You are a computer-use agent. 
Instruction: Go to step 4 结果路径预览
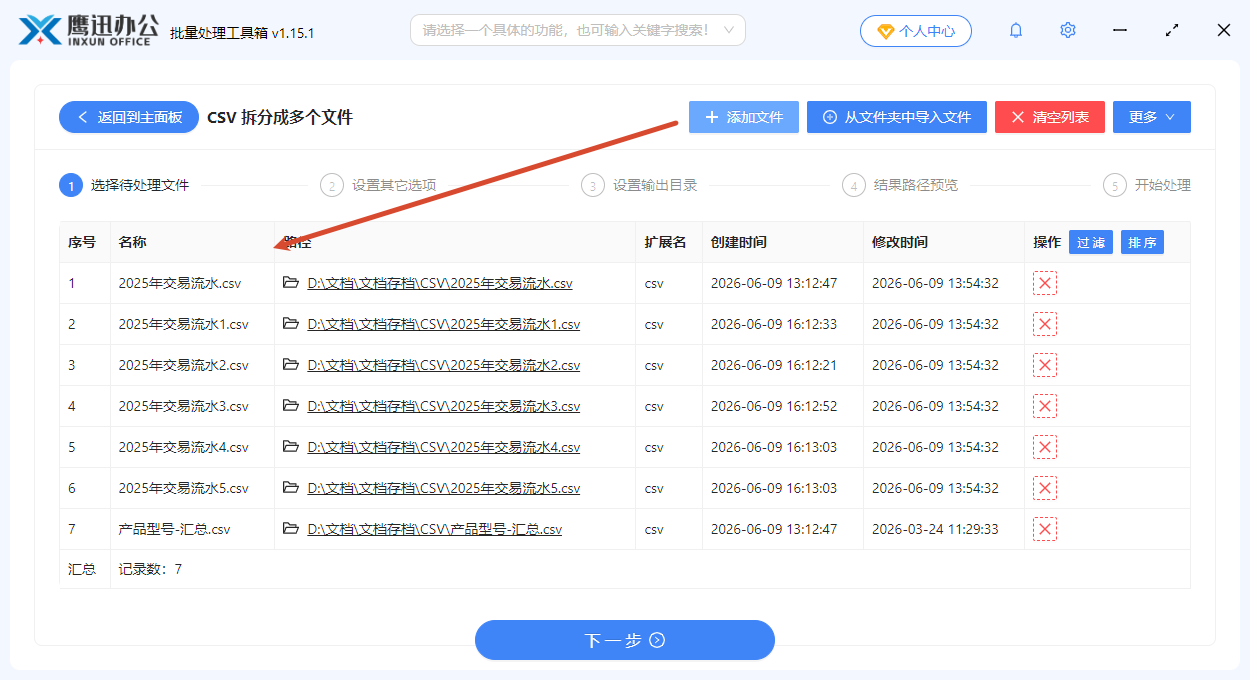900,185
